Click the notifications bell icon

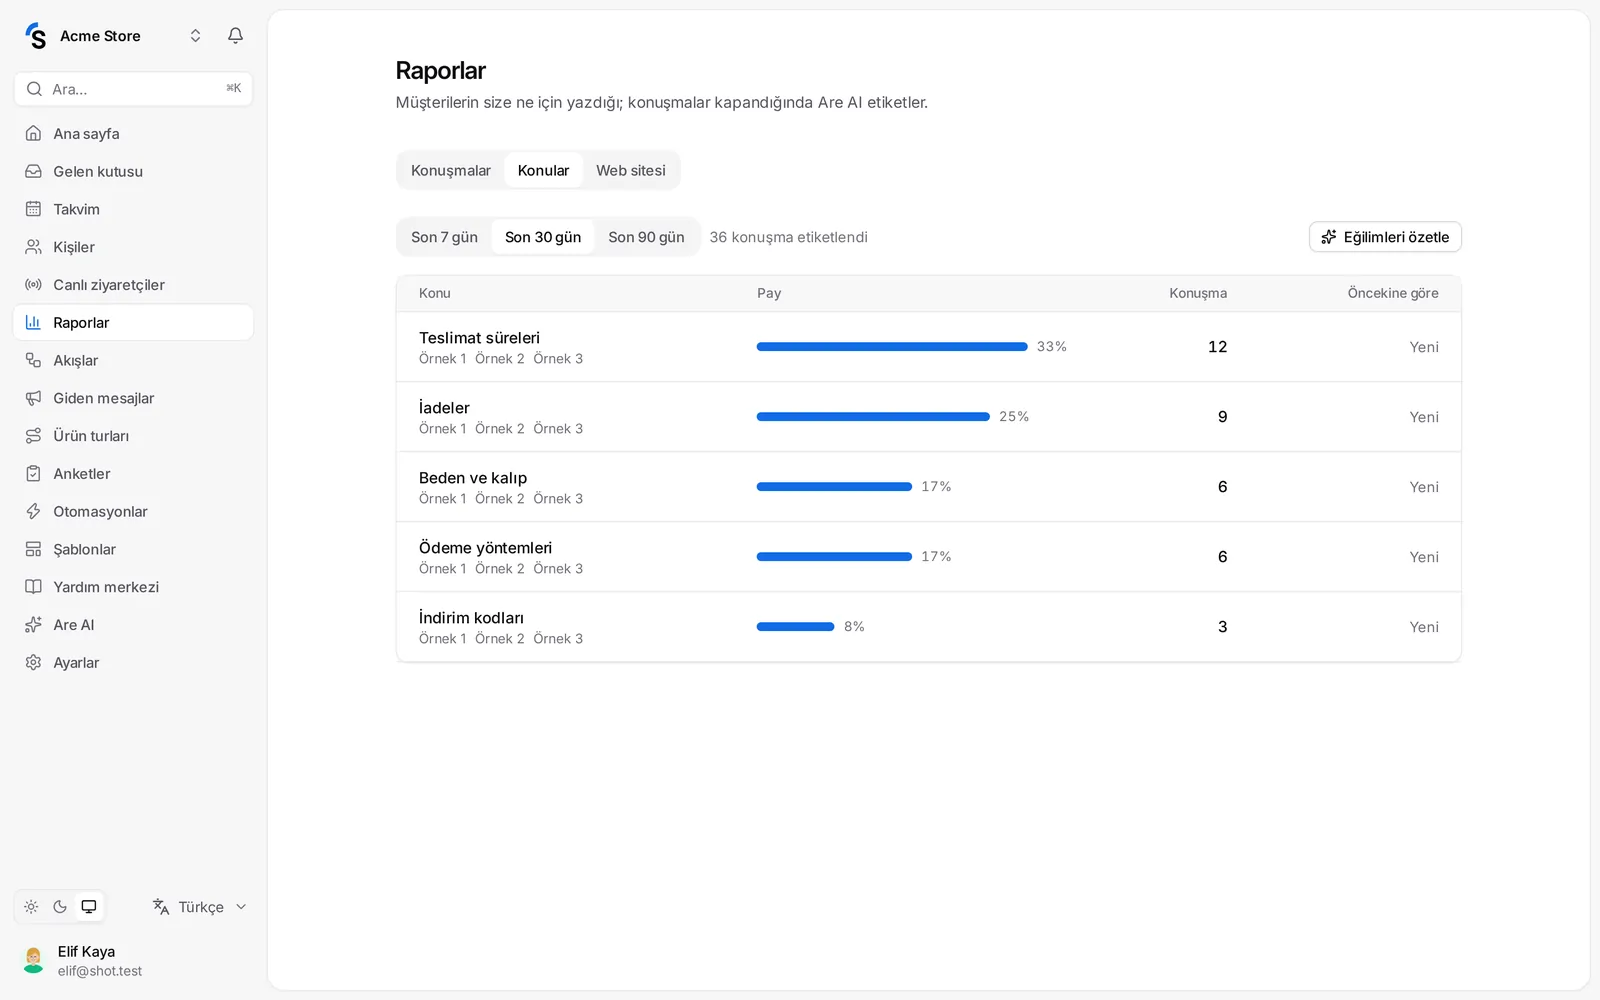pyautogui.click(x=235, y=36)
